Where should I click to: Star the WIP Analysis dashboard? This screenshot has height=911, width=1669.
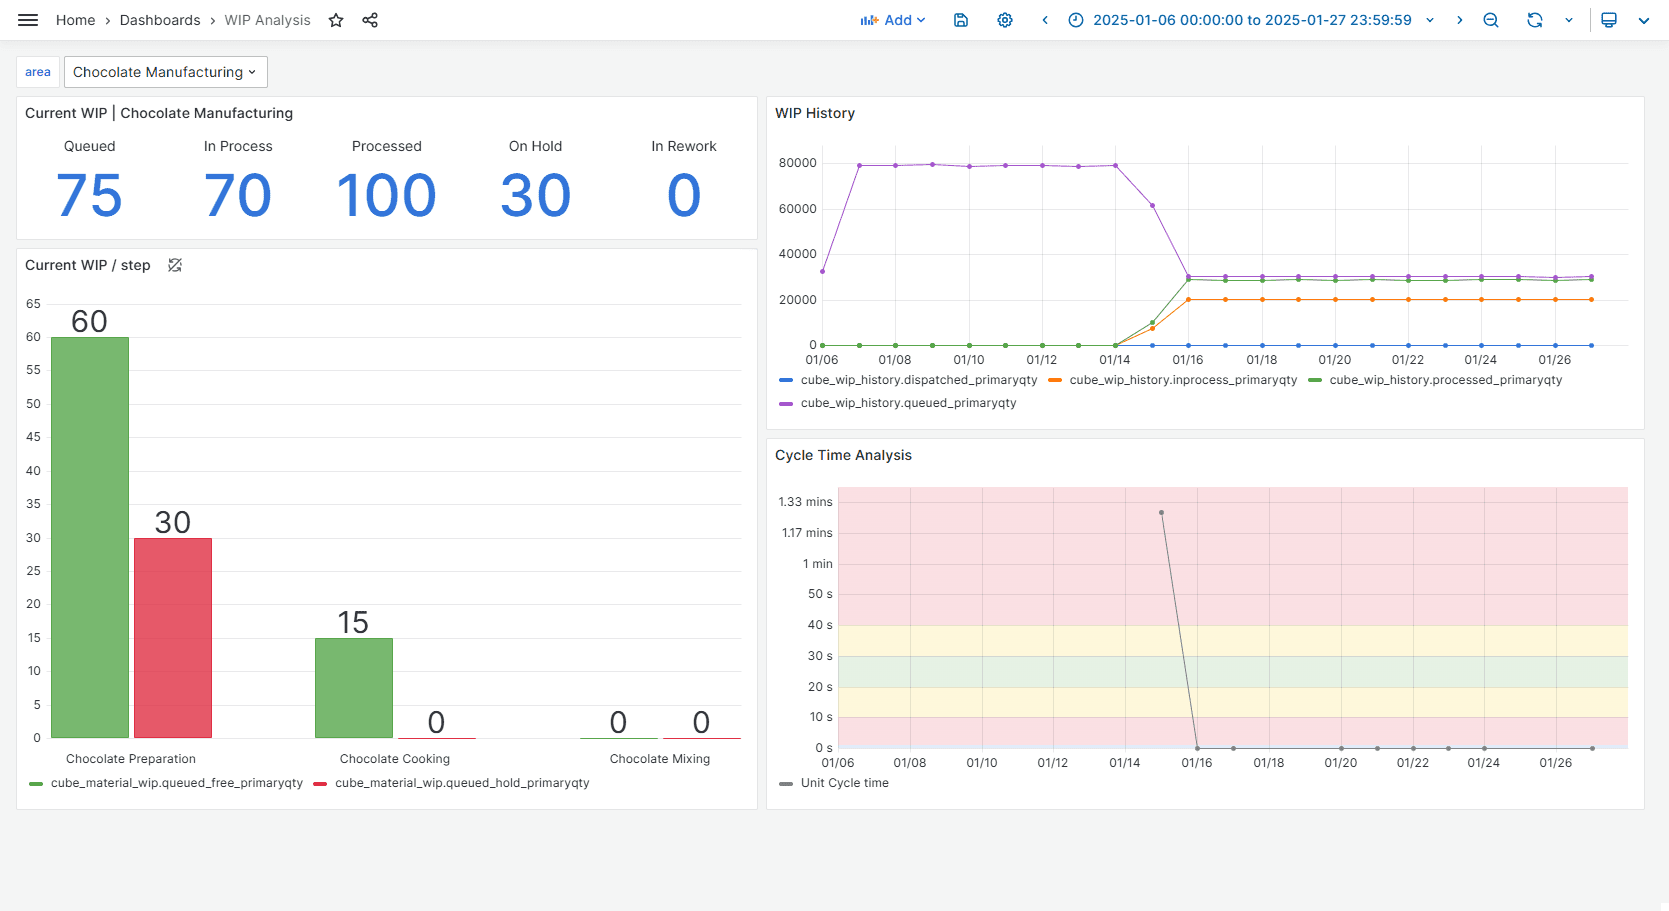pyautogui.click(x=336, y=20)
